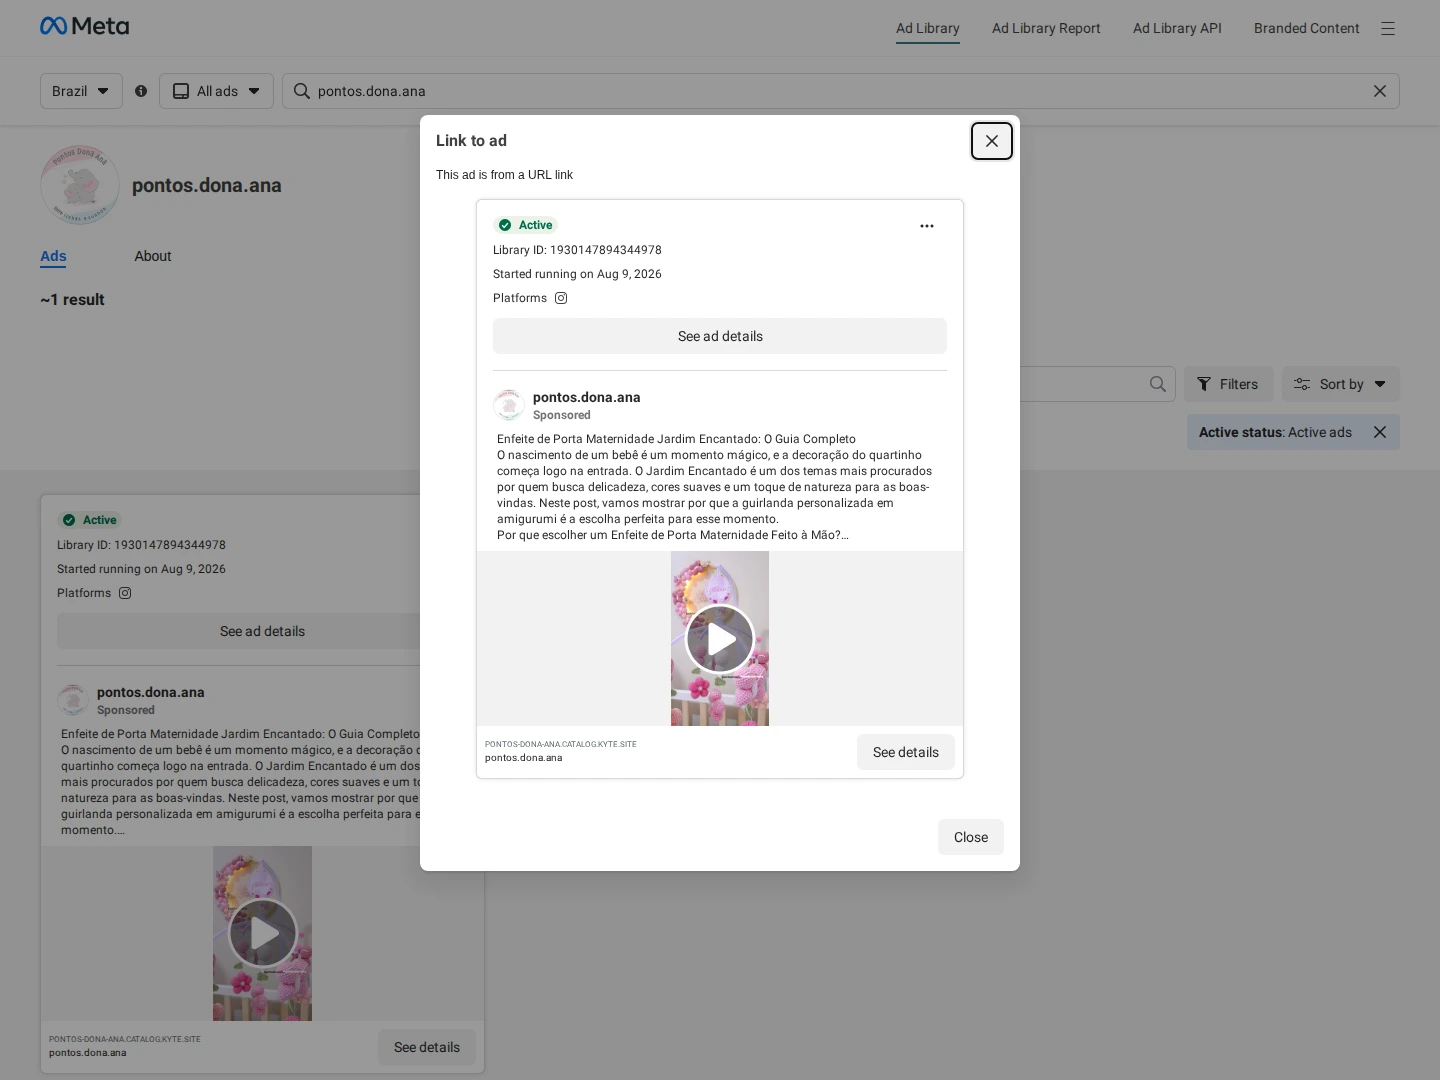This screenshot has height=1080, width=1440.
Task: Expand the Brazil country dropdown
Action: pyautogui.click(x=81, y=91)
